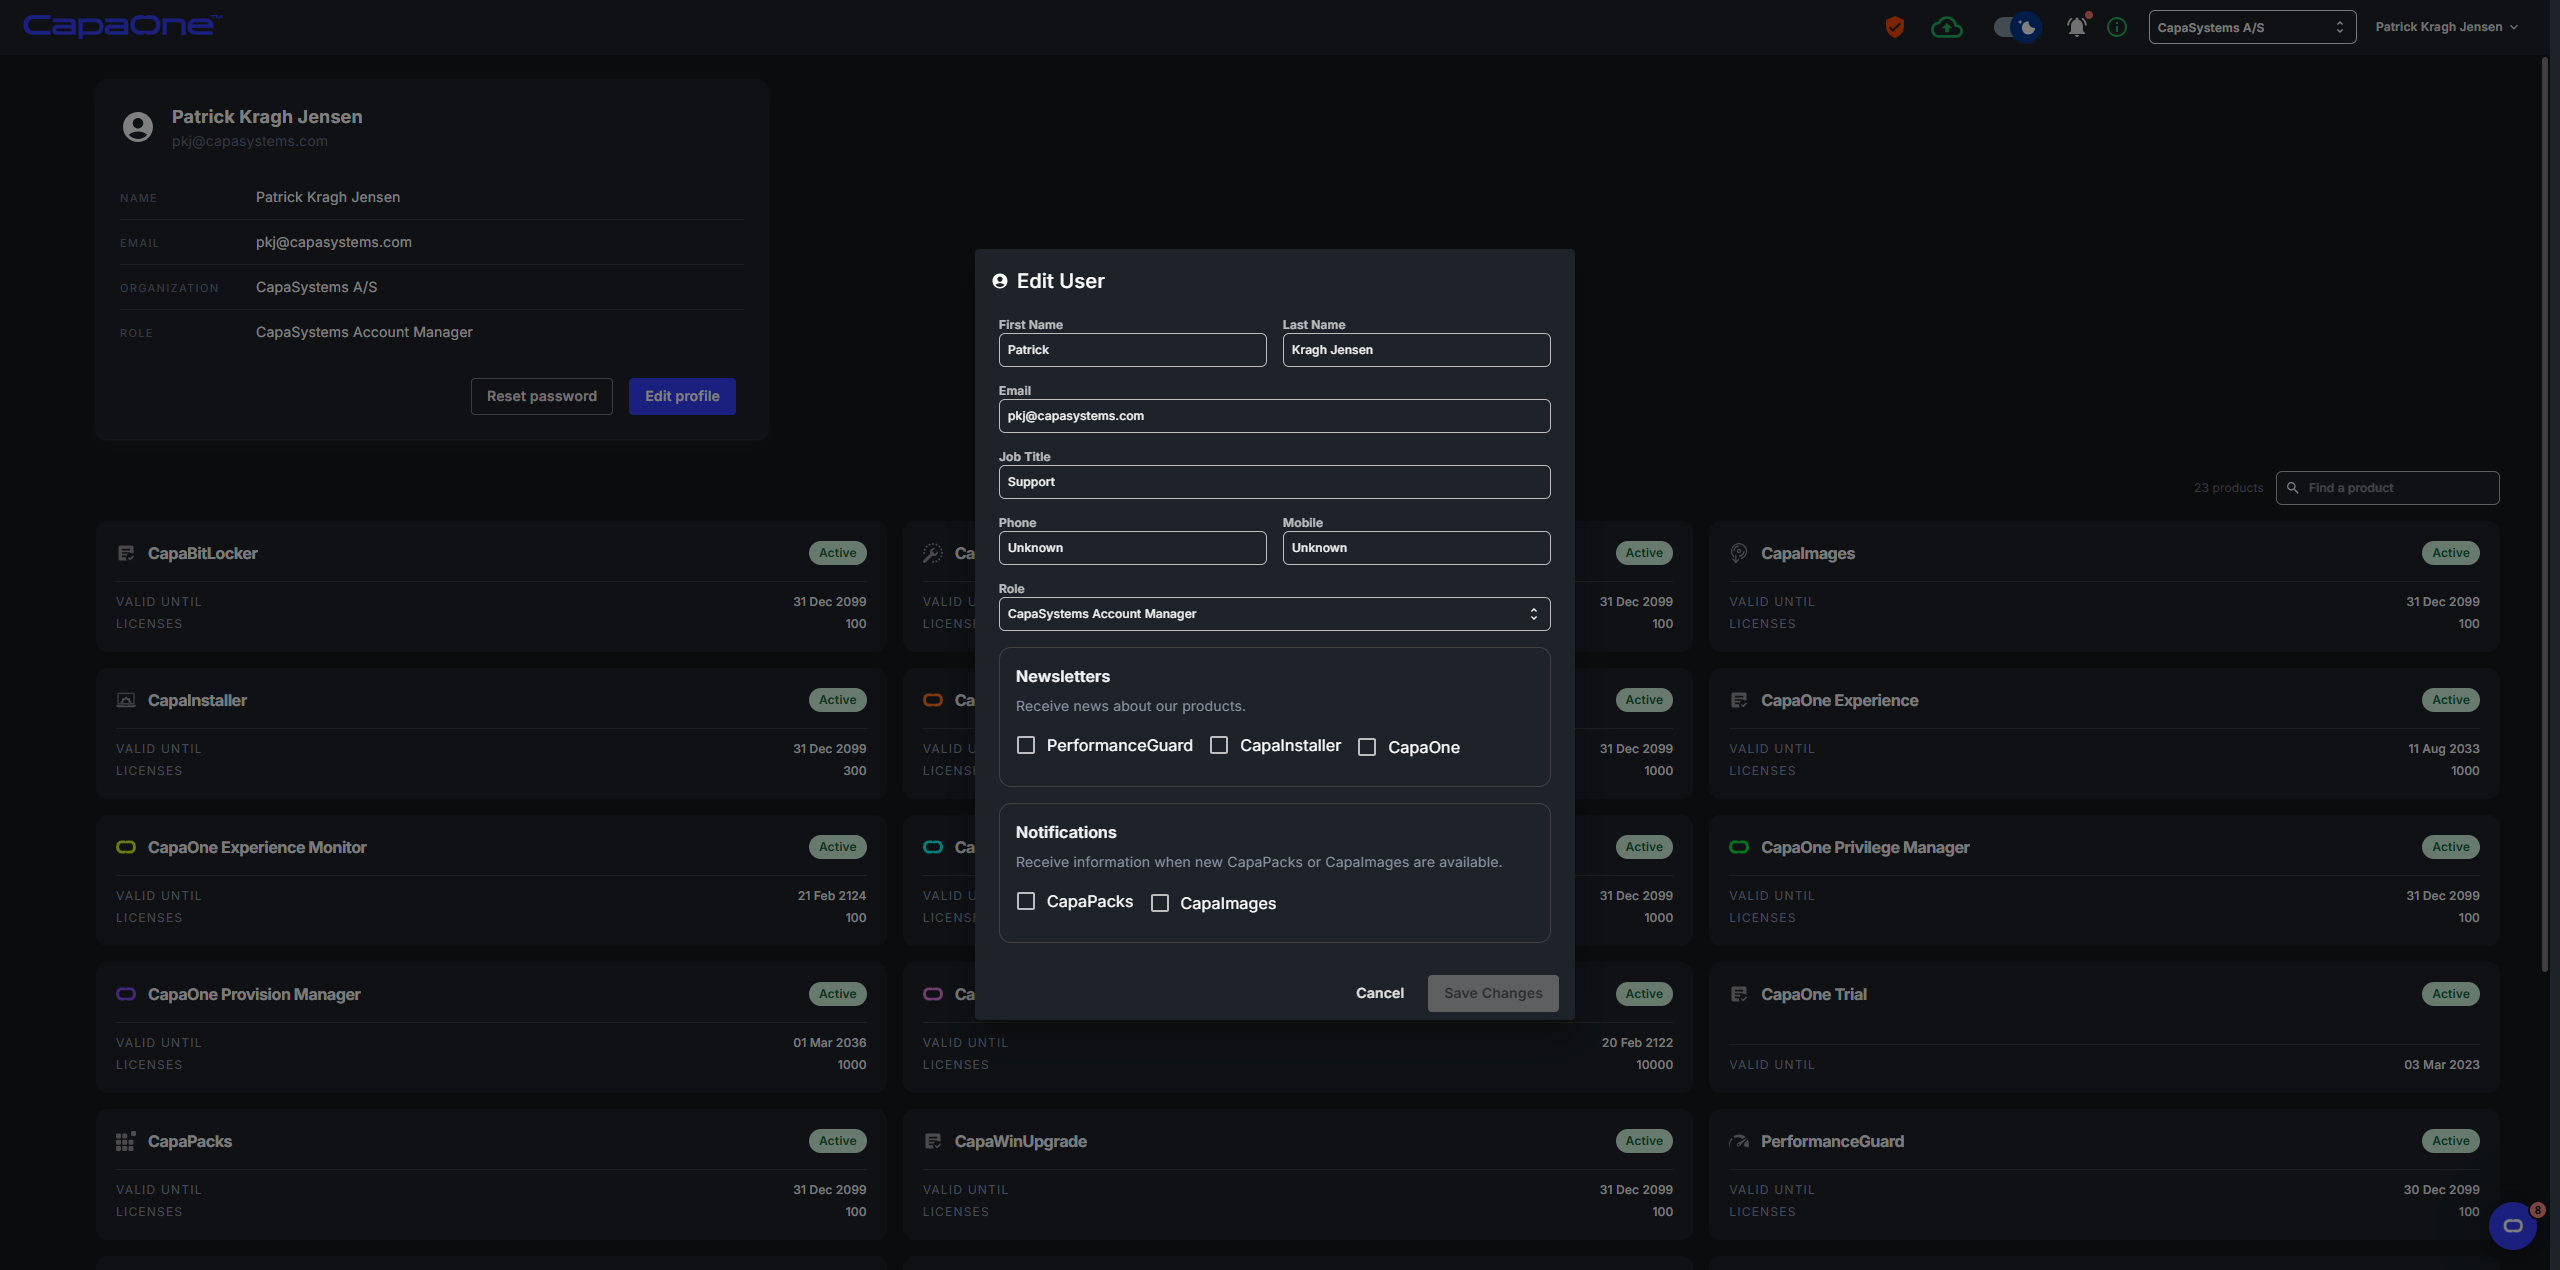Screen dimensions: 2560x1270
Task: Open the CapaOne Trial product title
Action: coord(1814,994)
